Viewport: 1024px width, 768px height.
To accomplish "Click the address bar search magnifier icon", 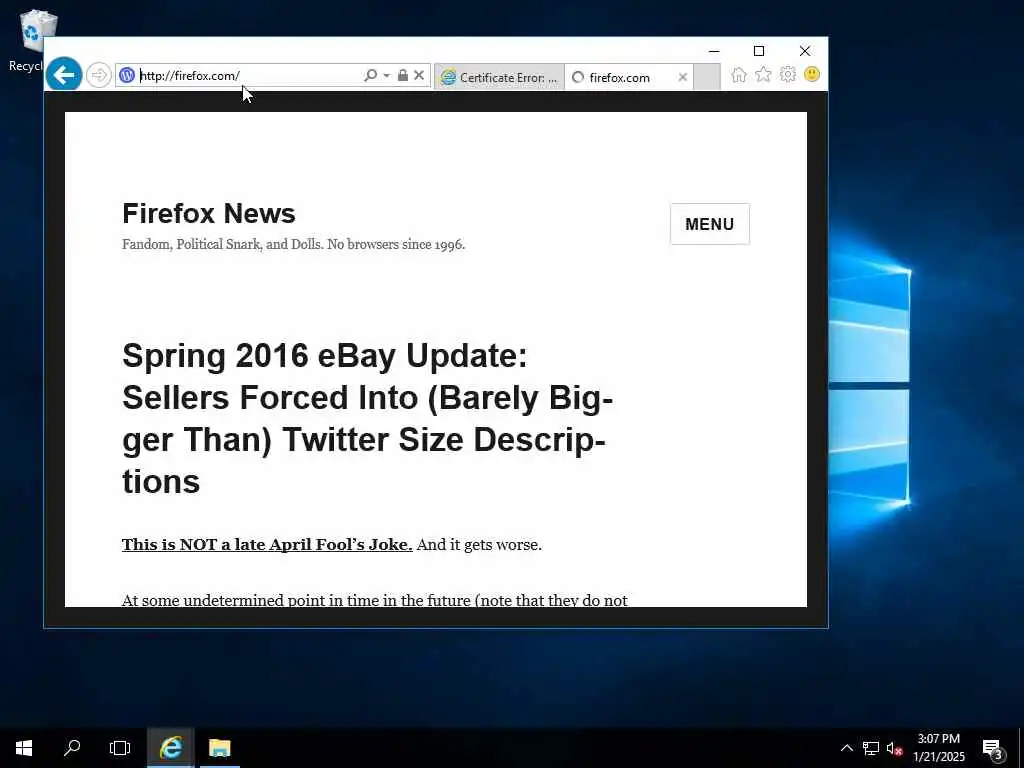I will point(370,75).
